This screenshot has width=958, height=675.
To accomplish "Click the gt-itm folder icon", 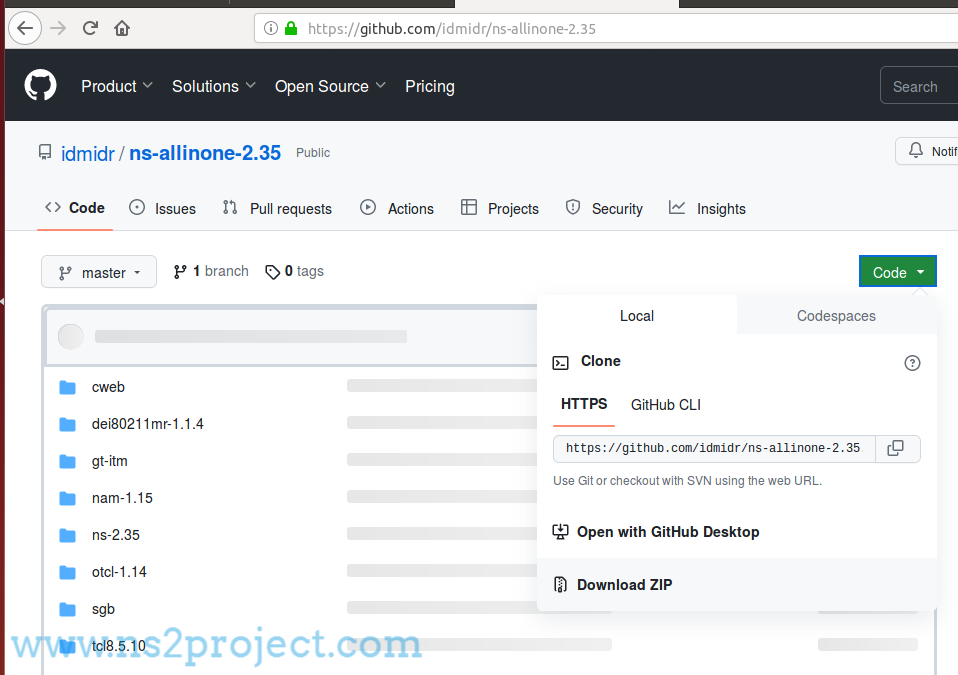I will [x=67, y=461].
